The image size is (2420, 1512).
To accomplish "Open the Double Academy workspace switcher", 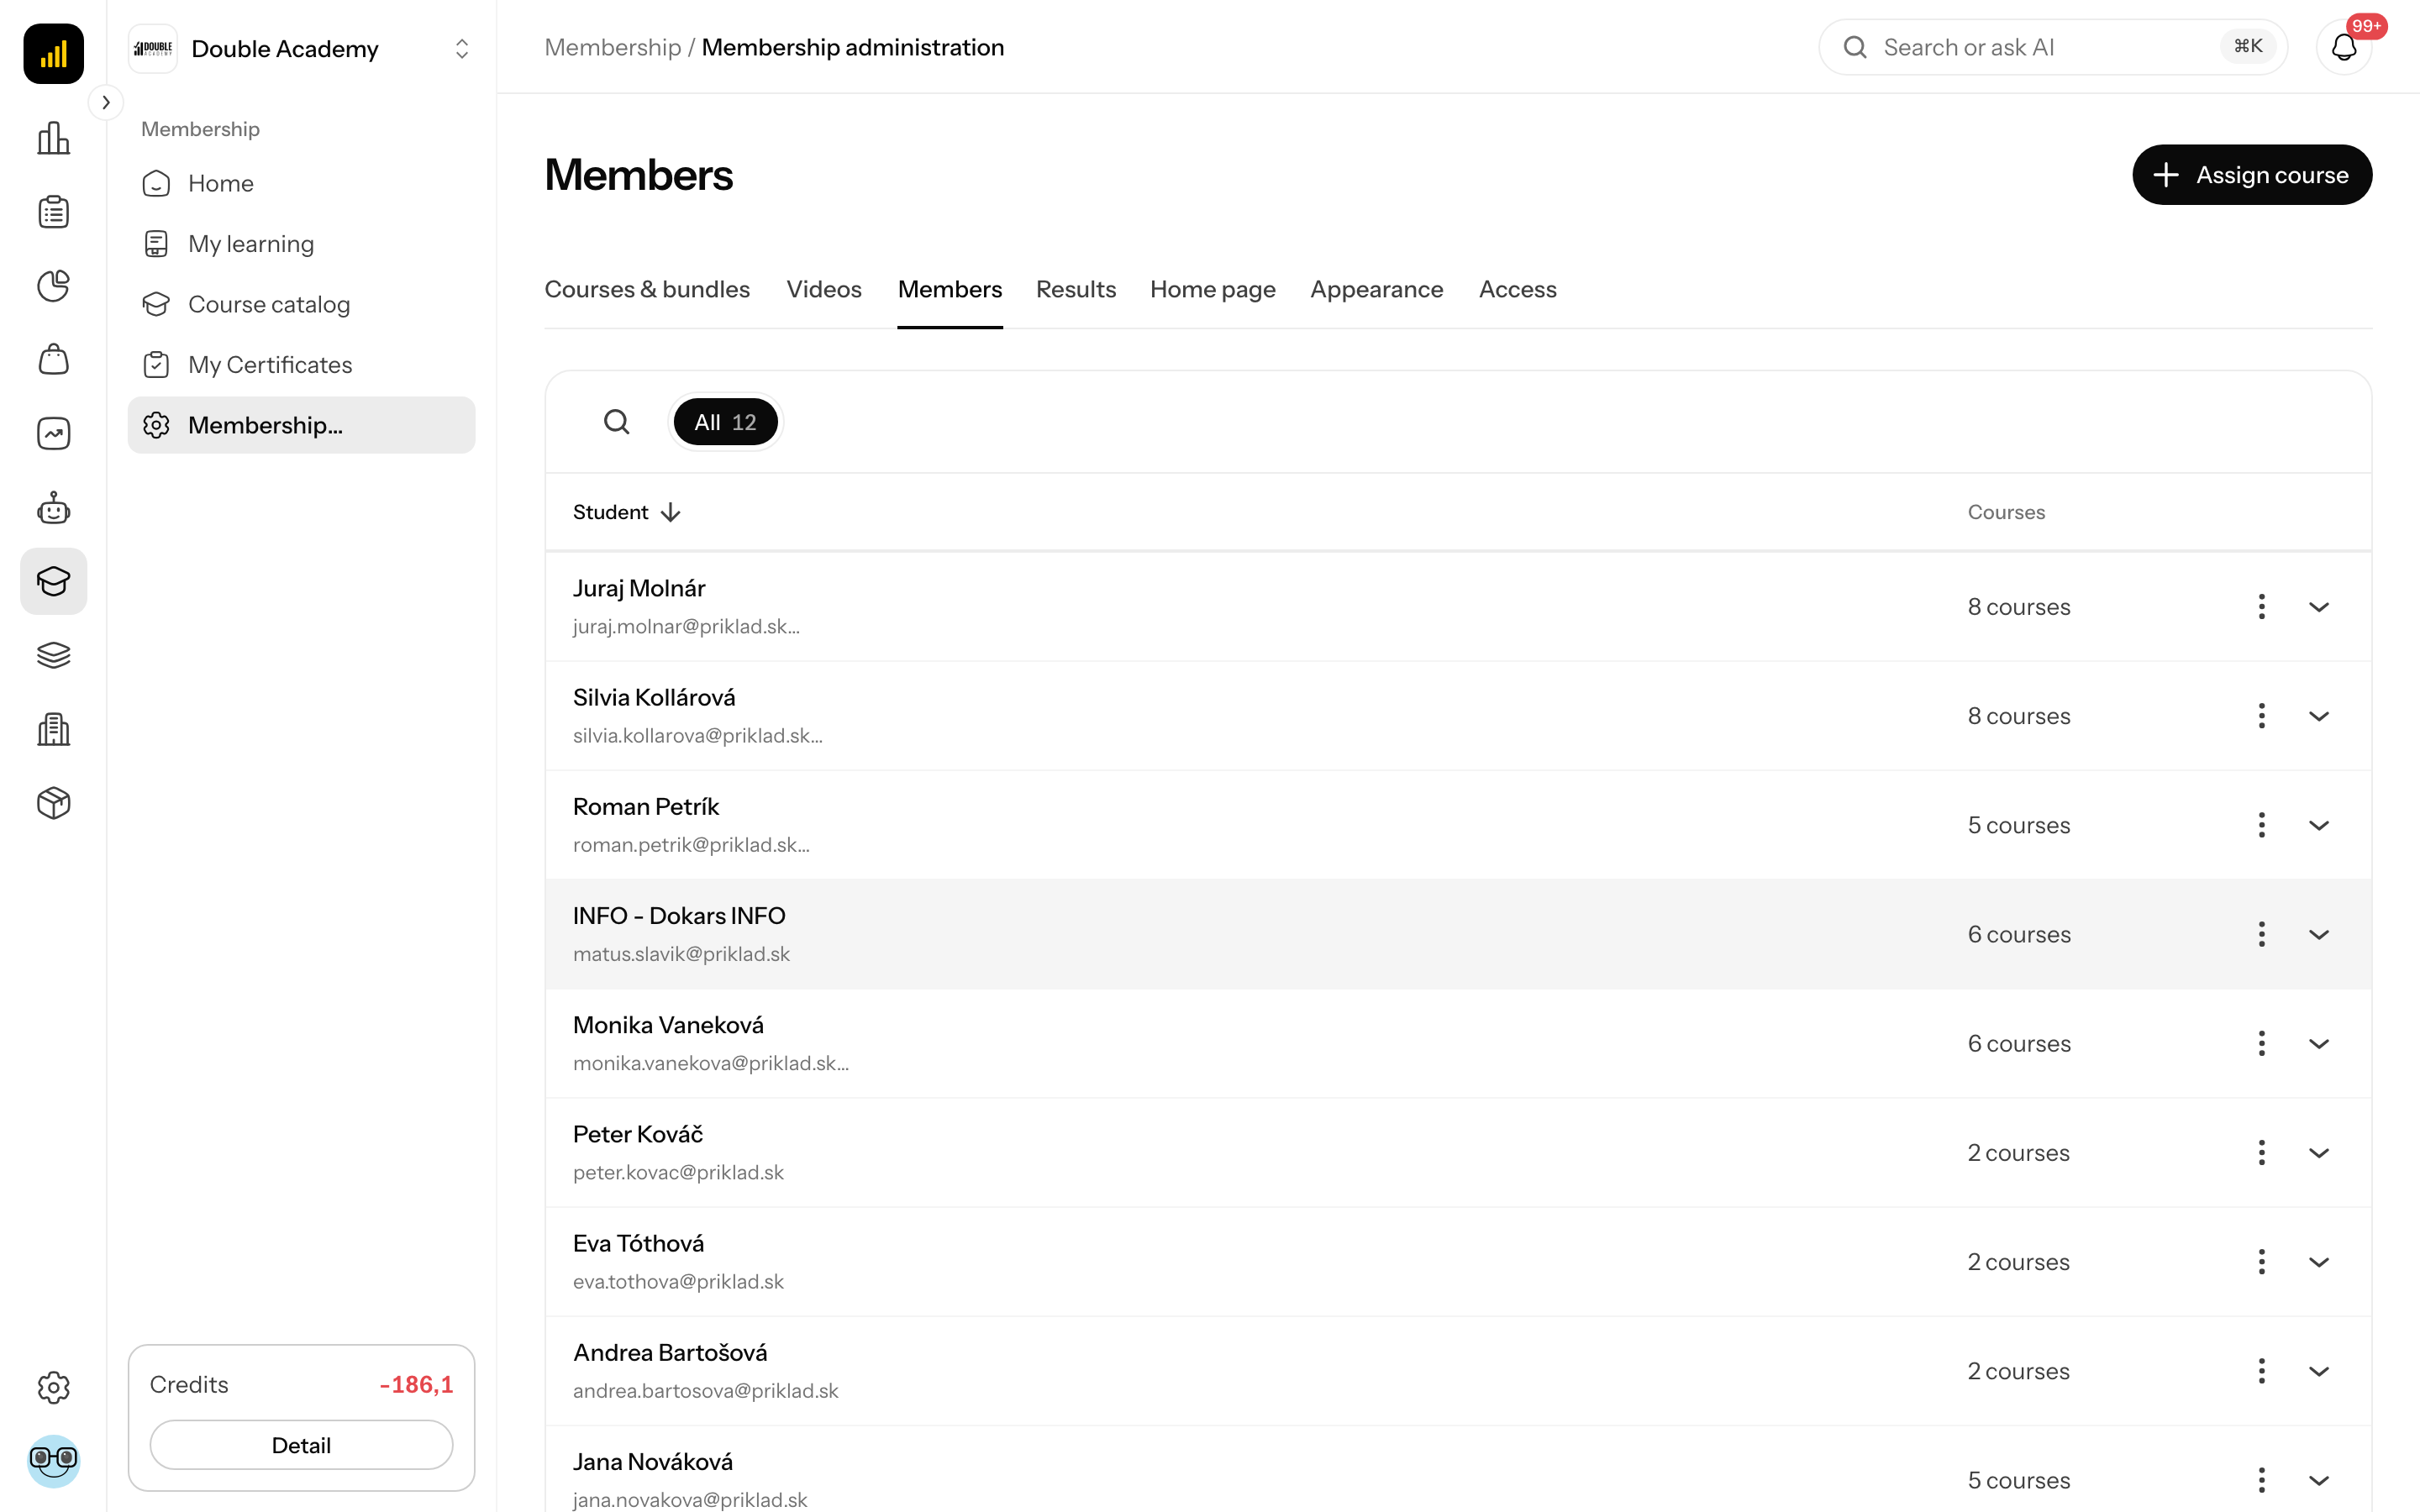I will pos(301,48).
